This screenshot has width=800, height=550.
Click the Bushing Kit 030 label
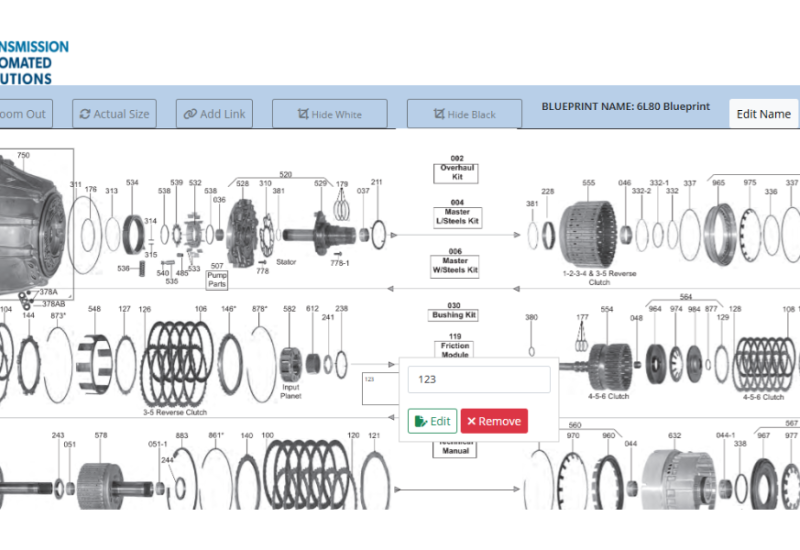click(456, 311)
